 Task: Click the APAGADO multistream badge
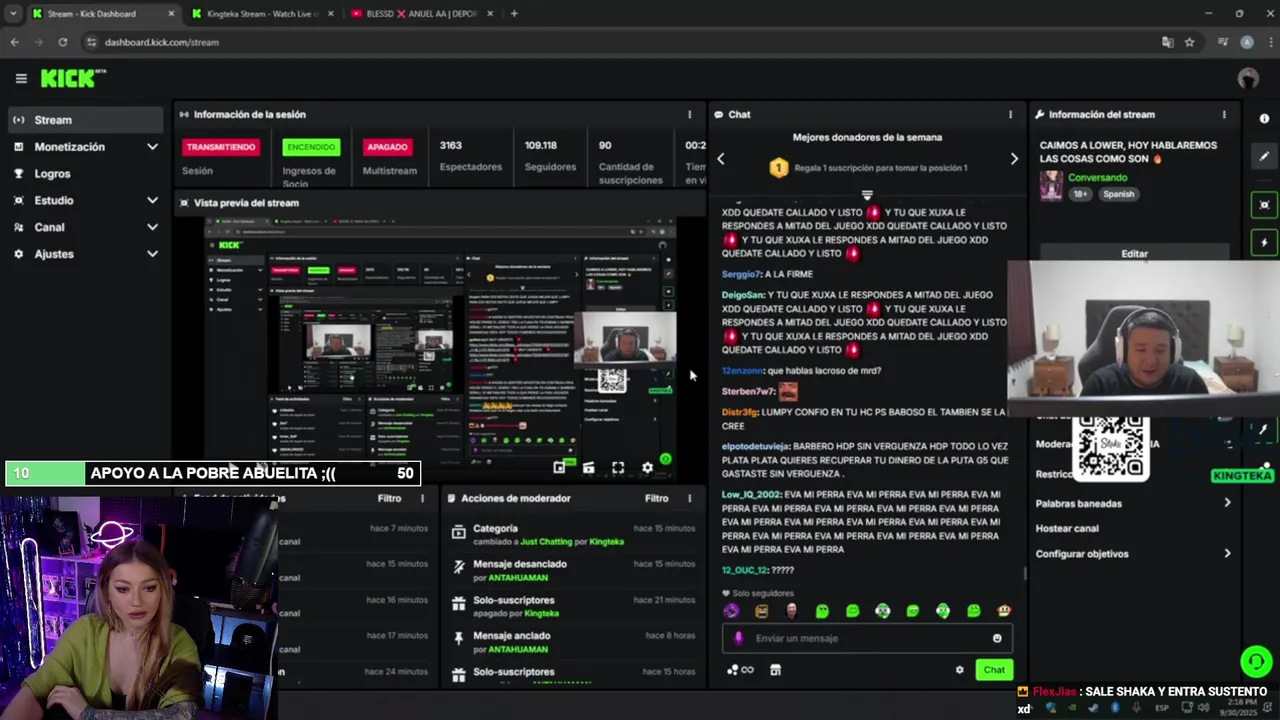coord(387,147)
